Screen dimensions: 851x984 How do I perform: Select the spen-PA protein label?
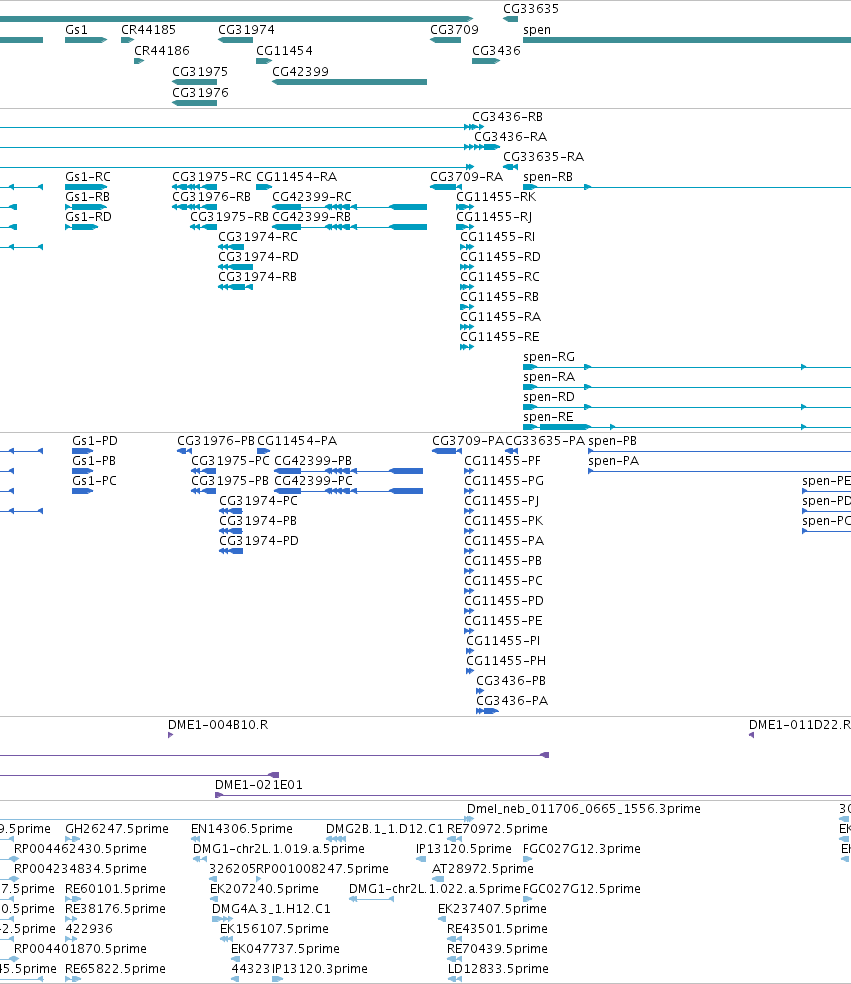click(x=614, y=461)
